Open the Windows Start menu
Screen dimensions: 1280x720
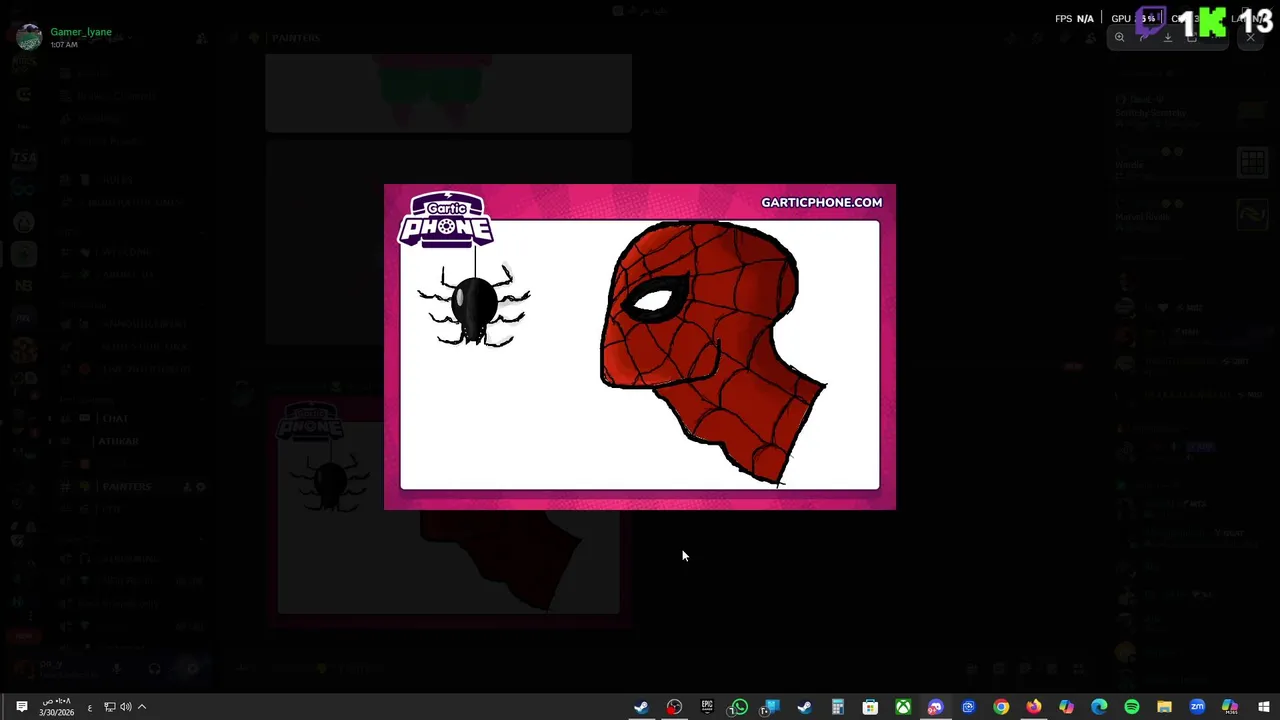click(1263, 707)
